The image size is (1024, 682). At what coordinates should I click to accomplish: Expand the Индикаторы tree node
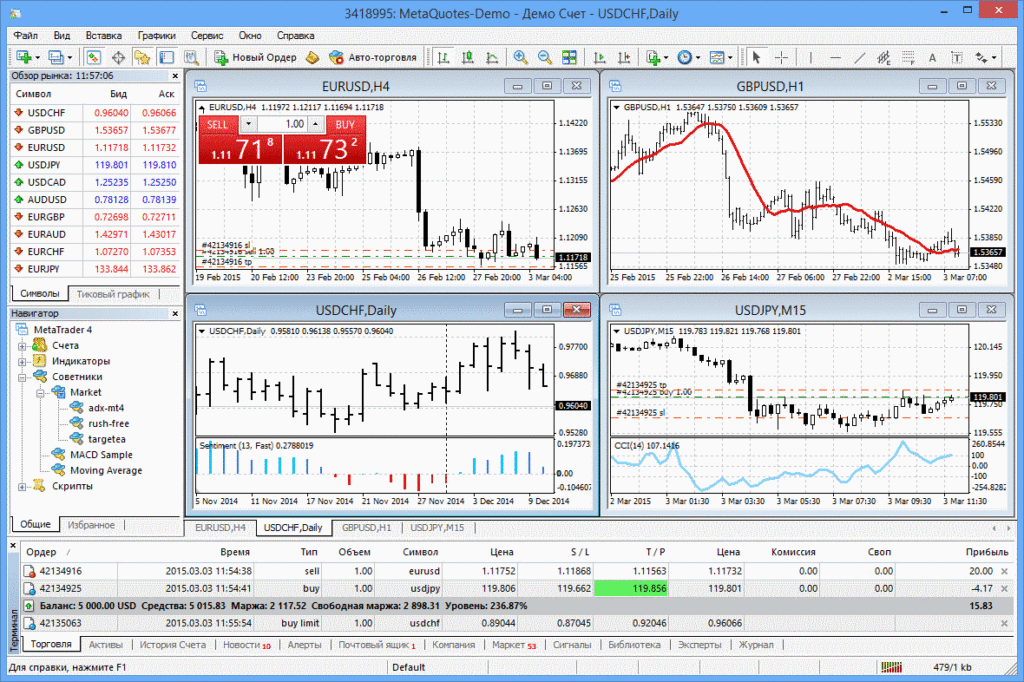[x=23, y=361]
